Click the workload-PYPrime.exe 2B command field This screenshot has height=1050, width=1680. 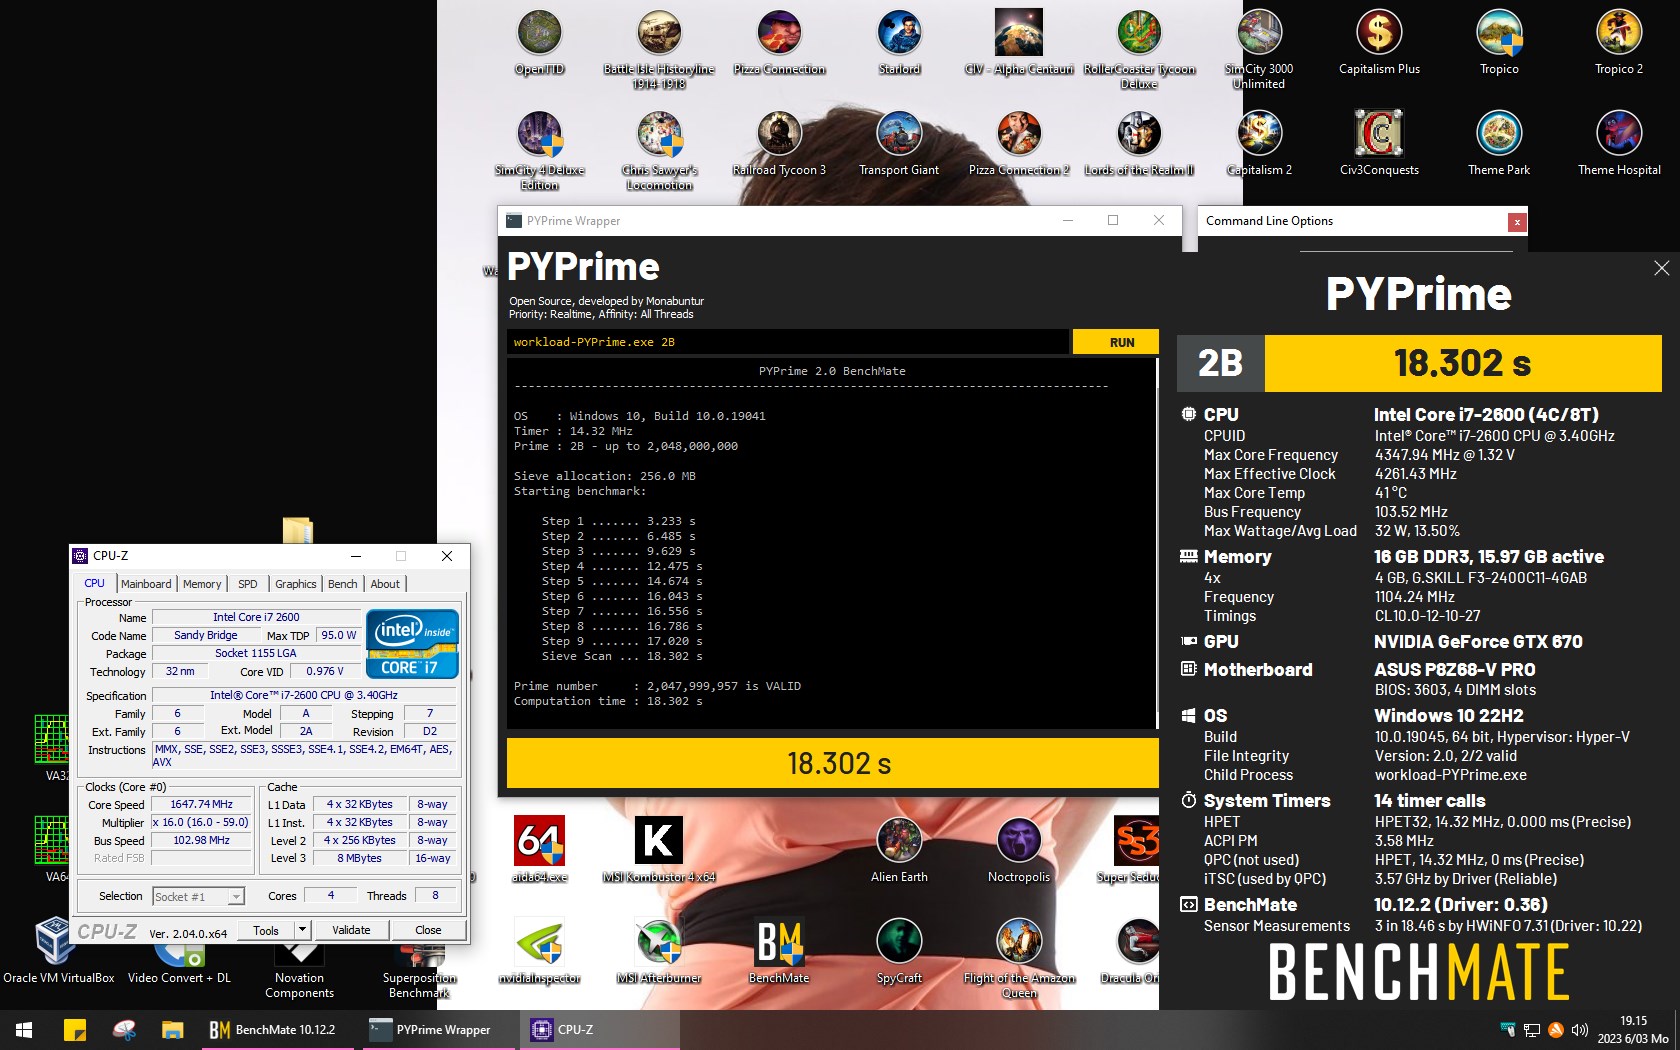(787, 342)
